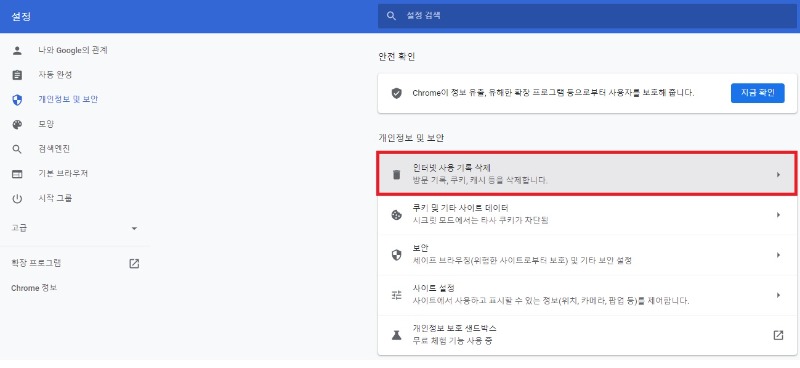Image resolution: width=800 pixels, height=368 pixels.
Task: Click the cookie icon for 쿠키 및 기타 사이트 데이터
Action: click(396, 215)
